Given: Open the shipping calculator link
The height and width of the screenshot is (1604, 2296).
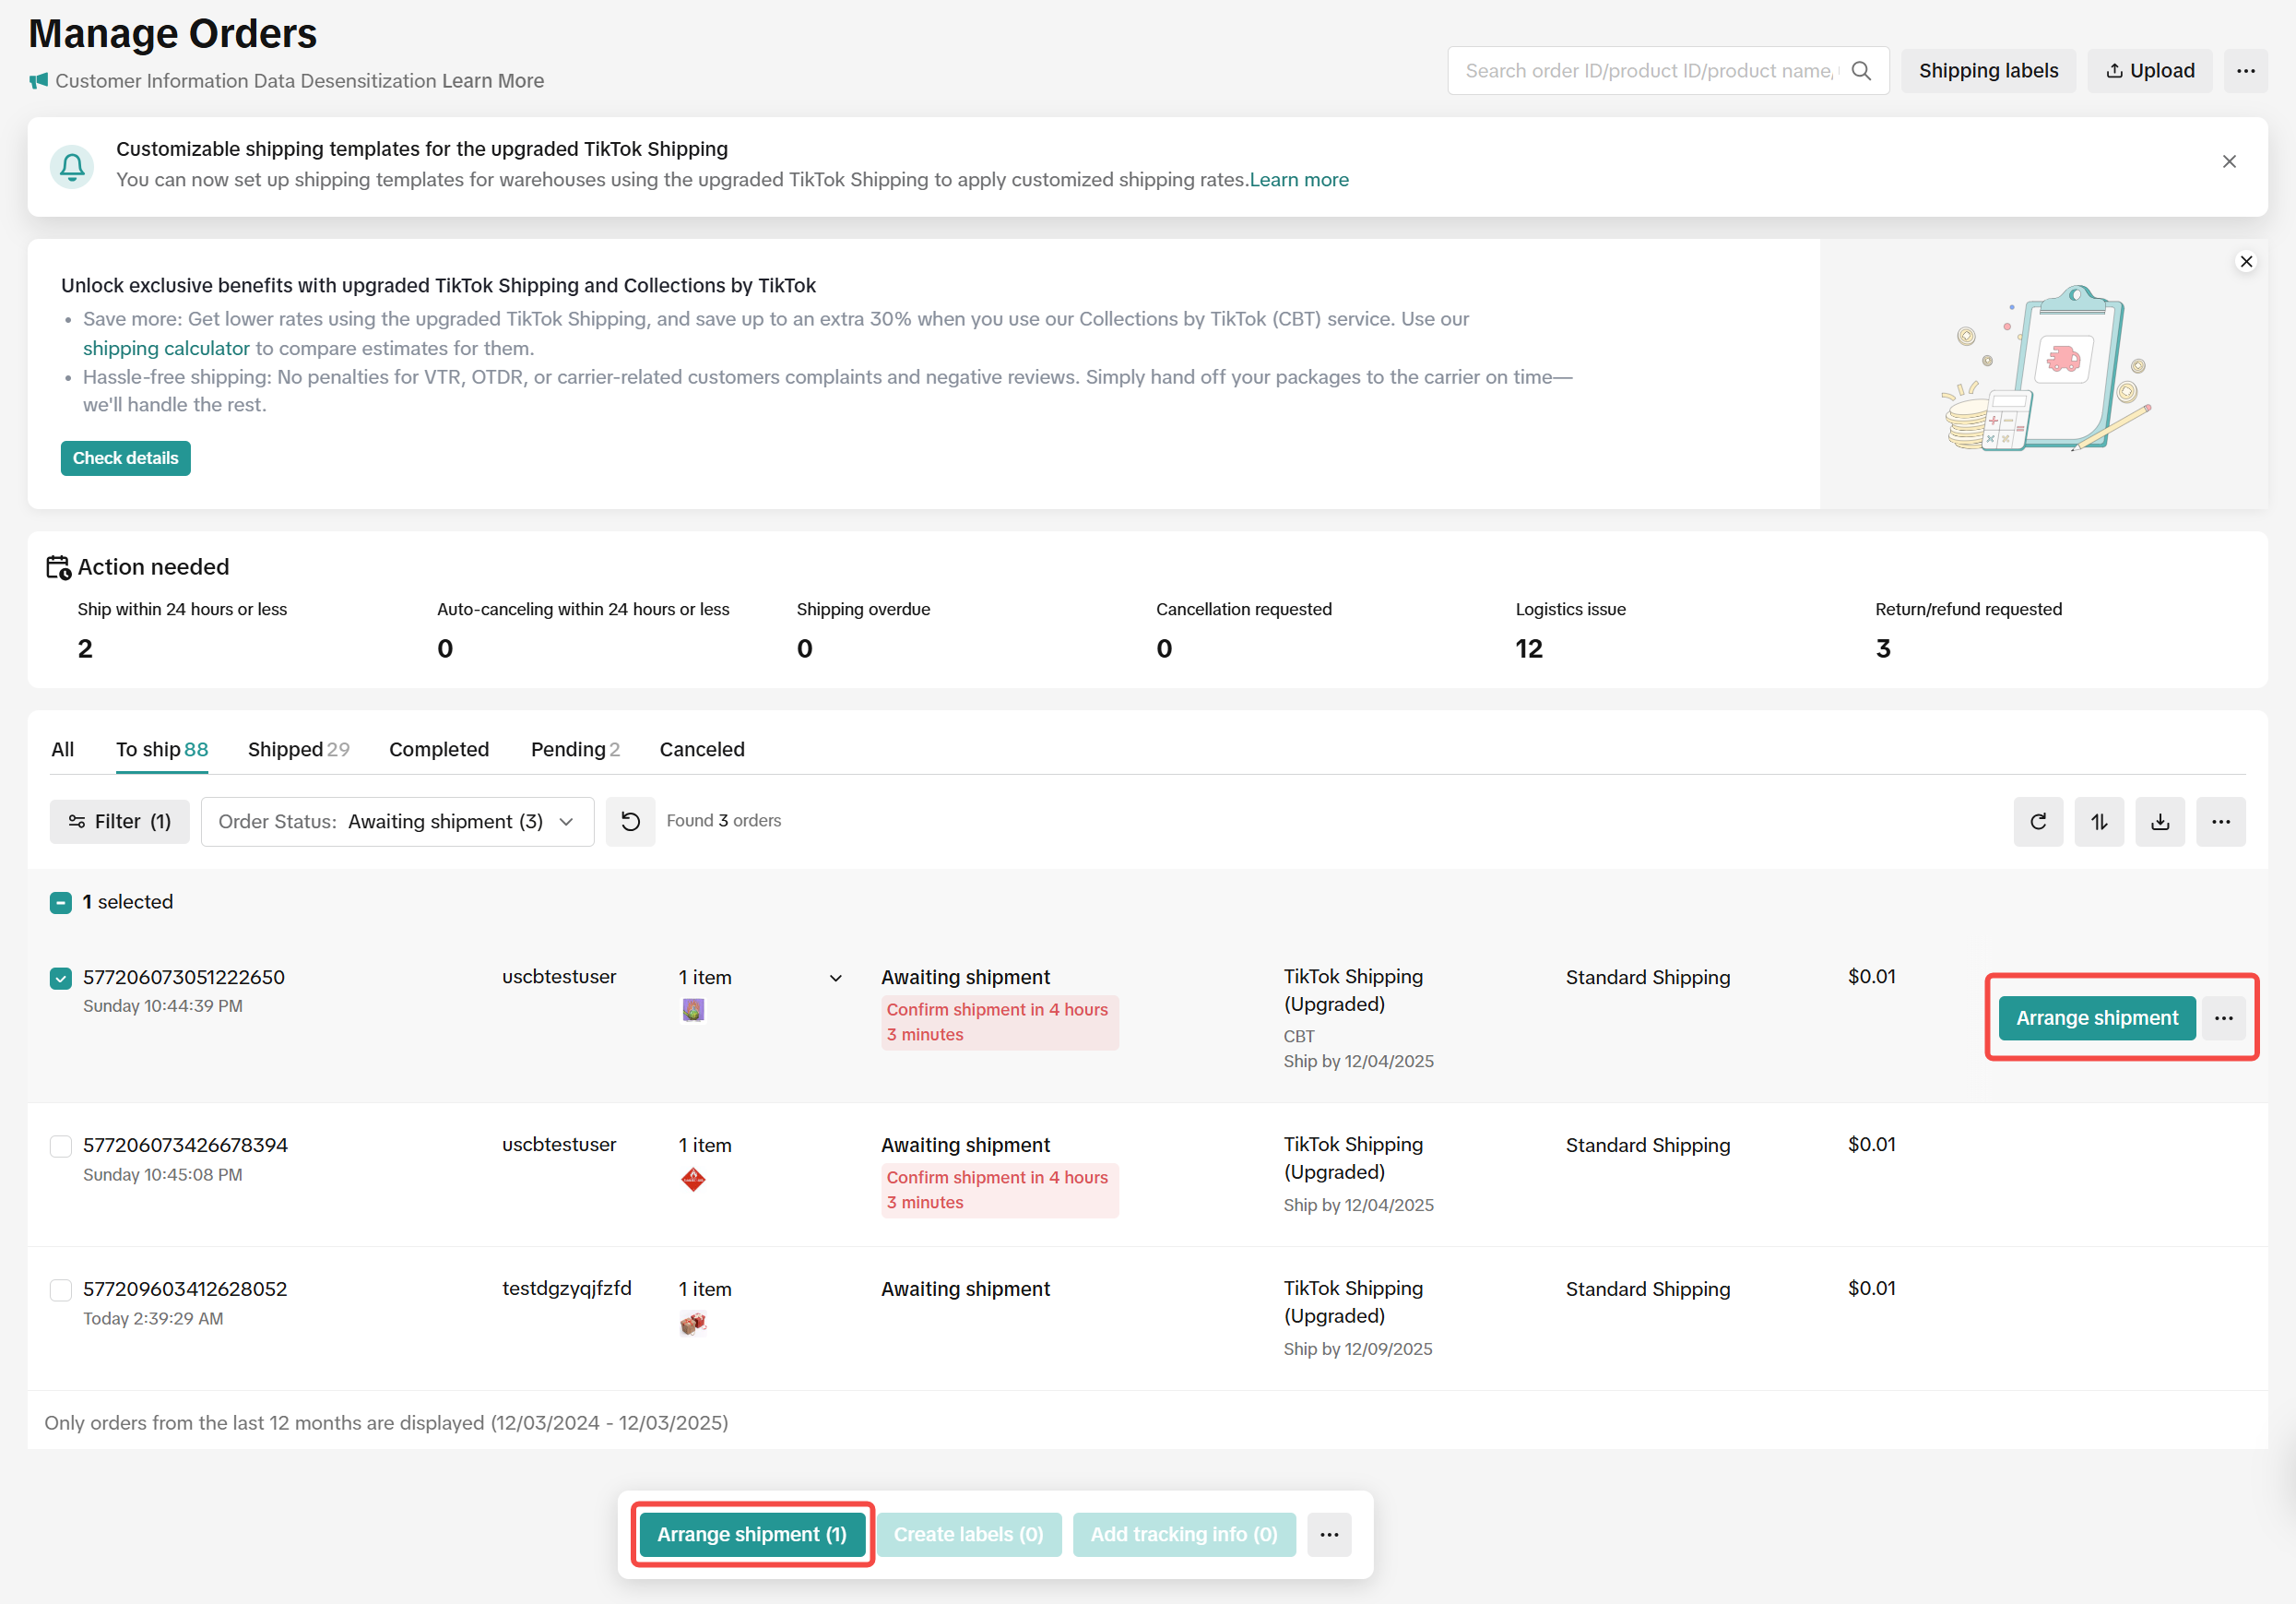Looking at the screenshot, I should click(166, 348).
